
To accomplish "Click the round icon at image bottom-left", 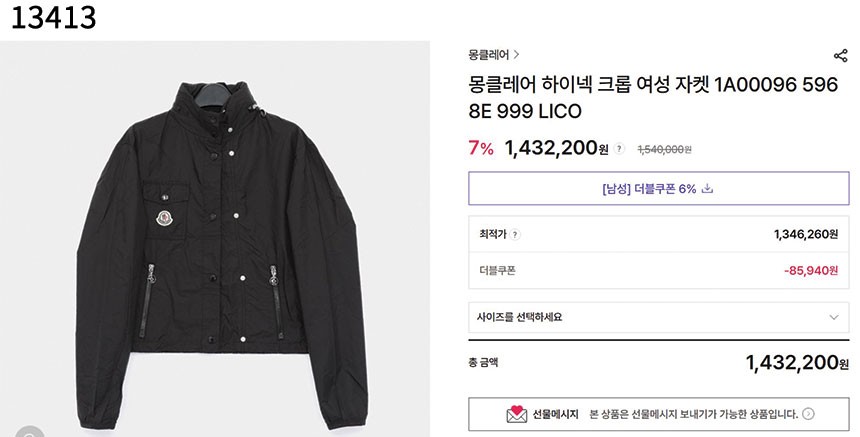I will click(28, 433).
